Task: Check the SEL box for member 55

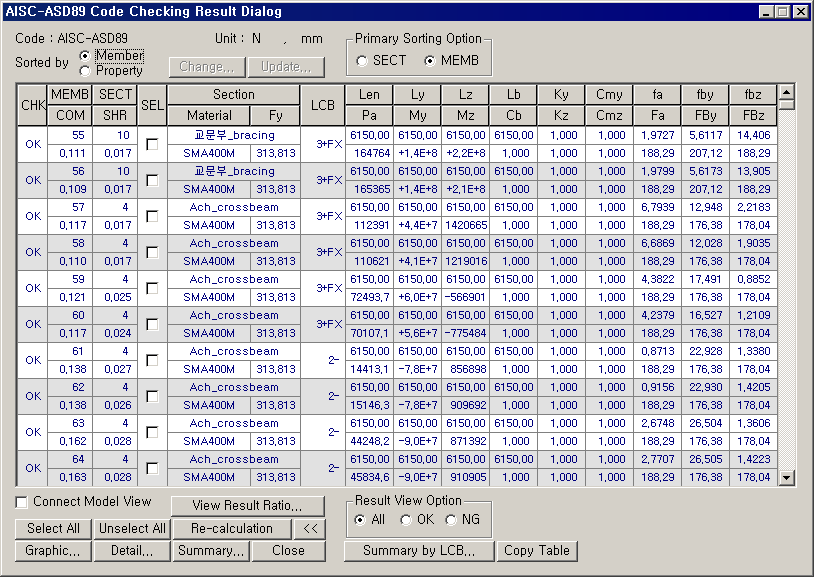Action: pos(153,141)
